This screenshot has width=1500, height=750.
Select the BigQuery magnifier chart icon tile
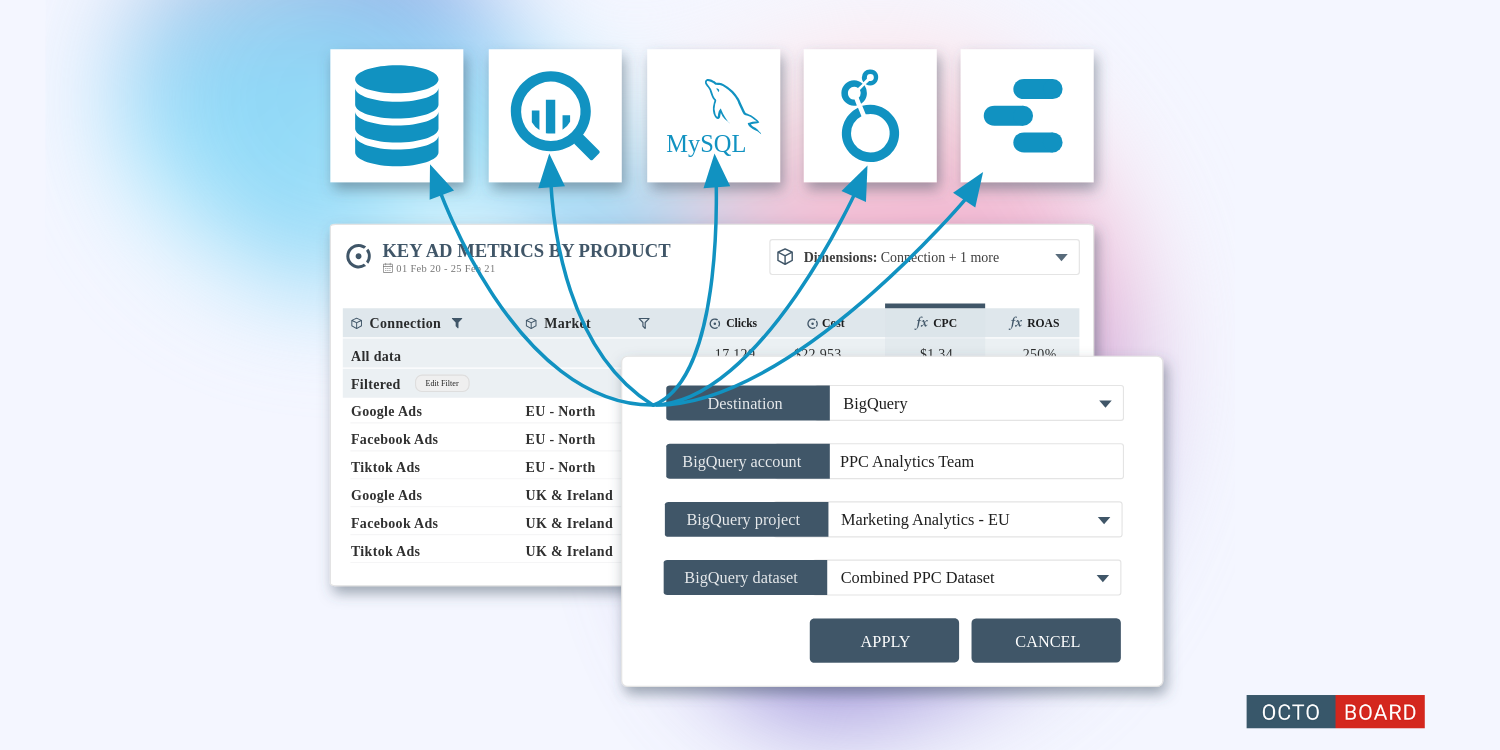(555, 116)
